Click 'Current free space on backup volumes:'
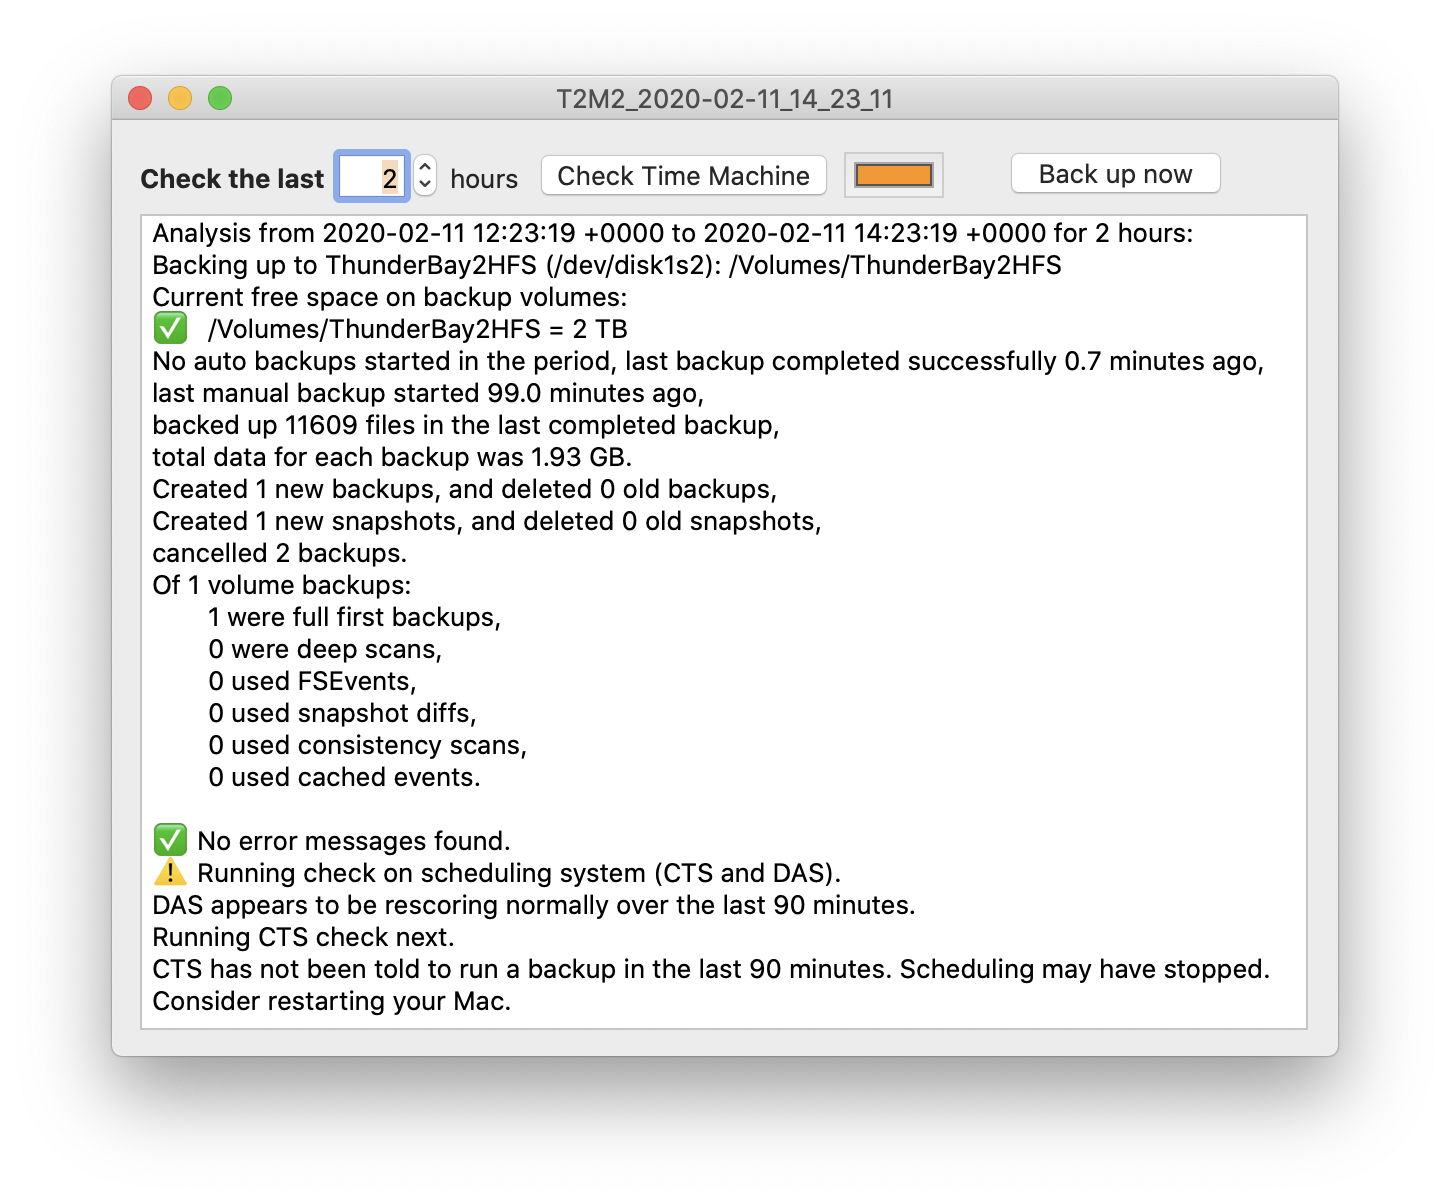This screenshot has height=1204, width=1450. tap(390, 297)
